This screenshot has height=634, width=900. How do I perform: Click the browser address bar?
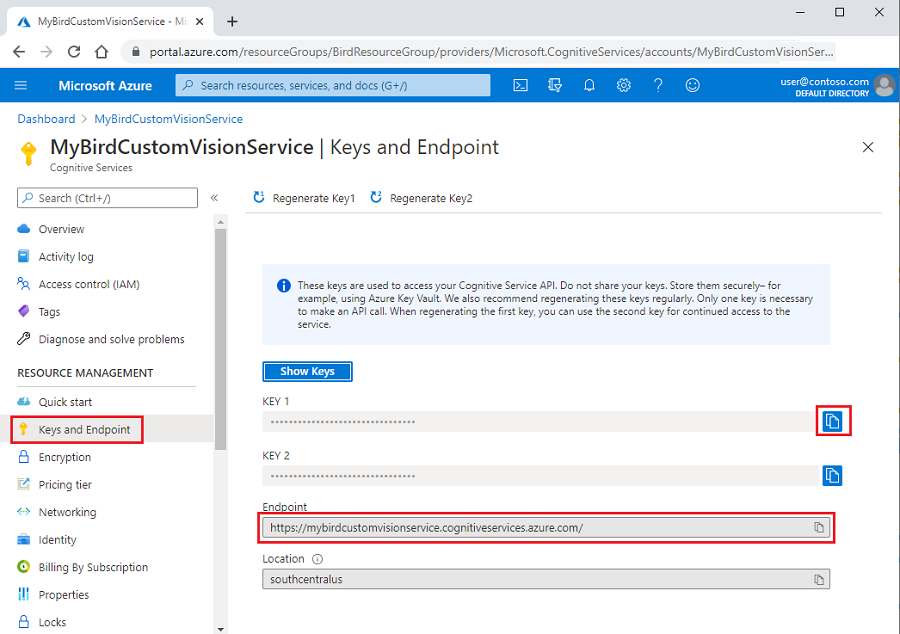click(x=479, y=52)
